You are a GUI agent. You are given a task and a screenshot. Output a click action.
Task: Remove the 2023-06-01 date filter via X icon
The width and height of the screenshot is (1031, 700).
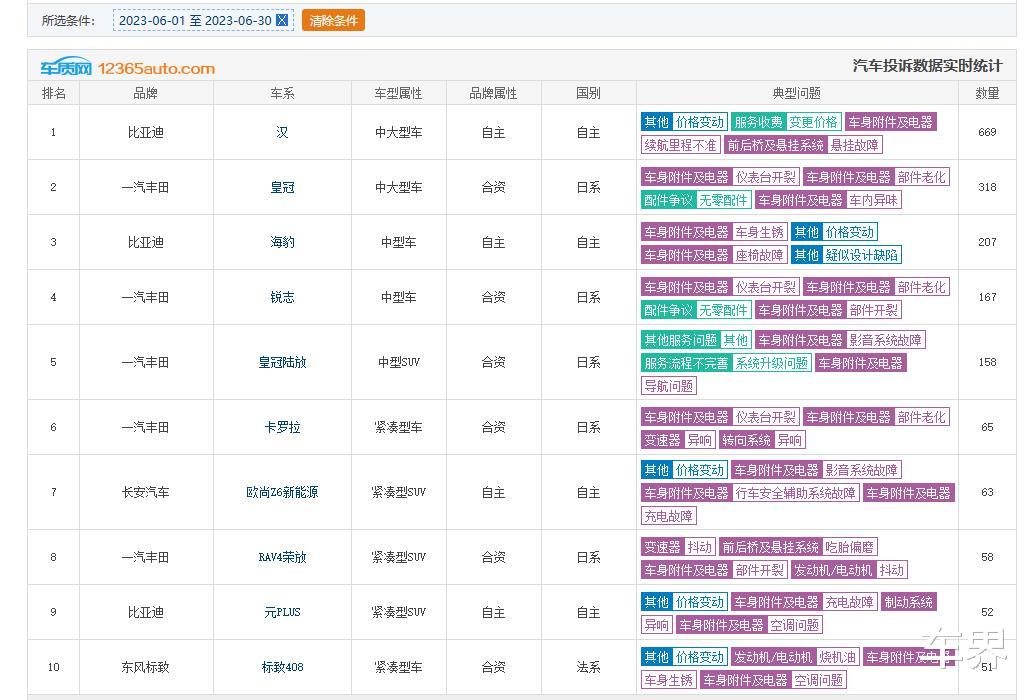point(282,20)
